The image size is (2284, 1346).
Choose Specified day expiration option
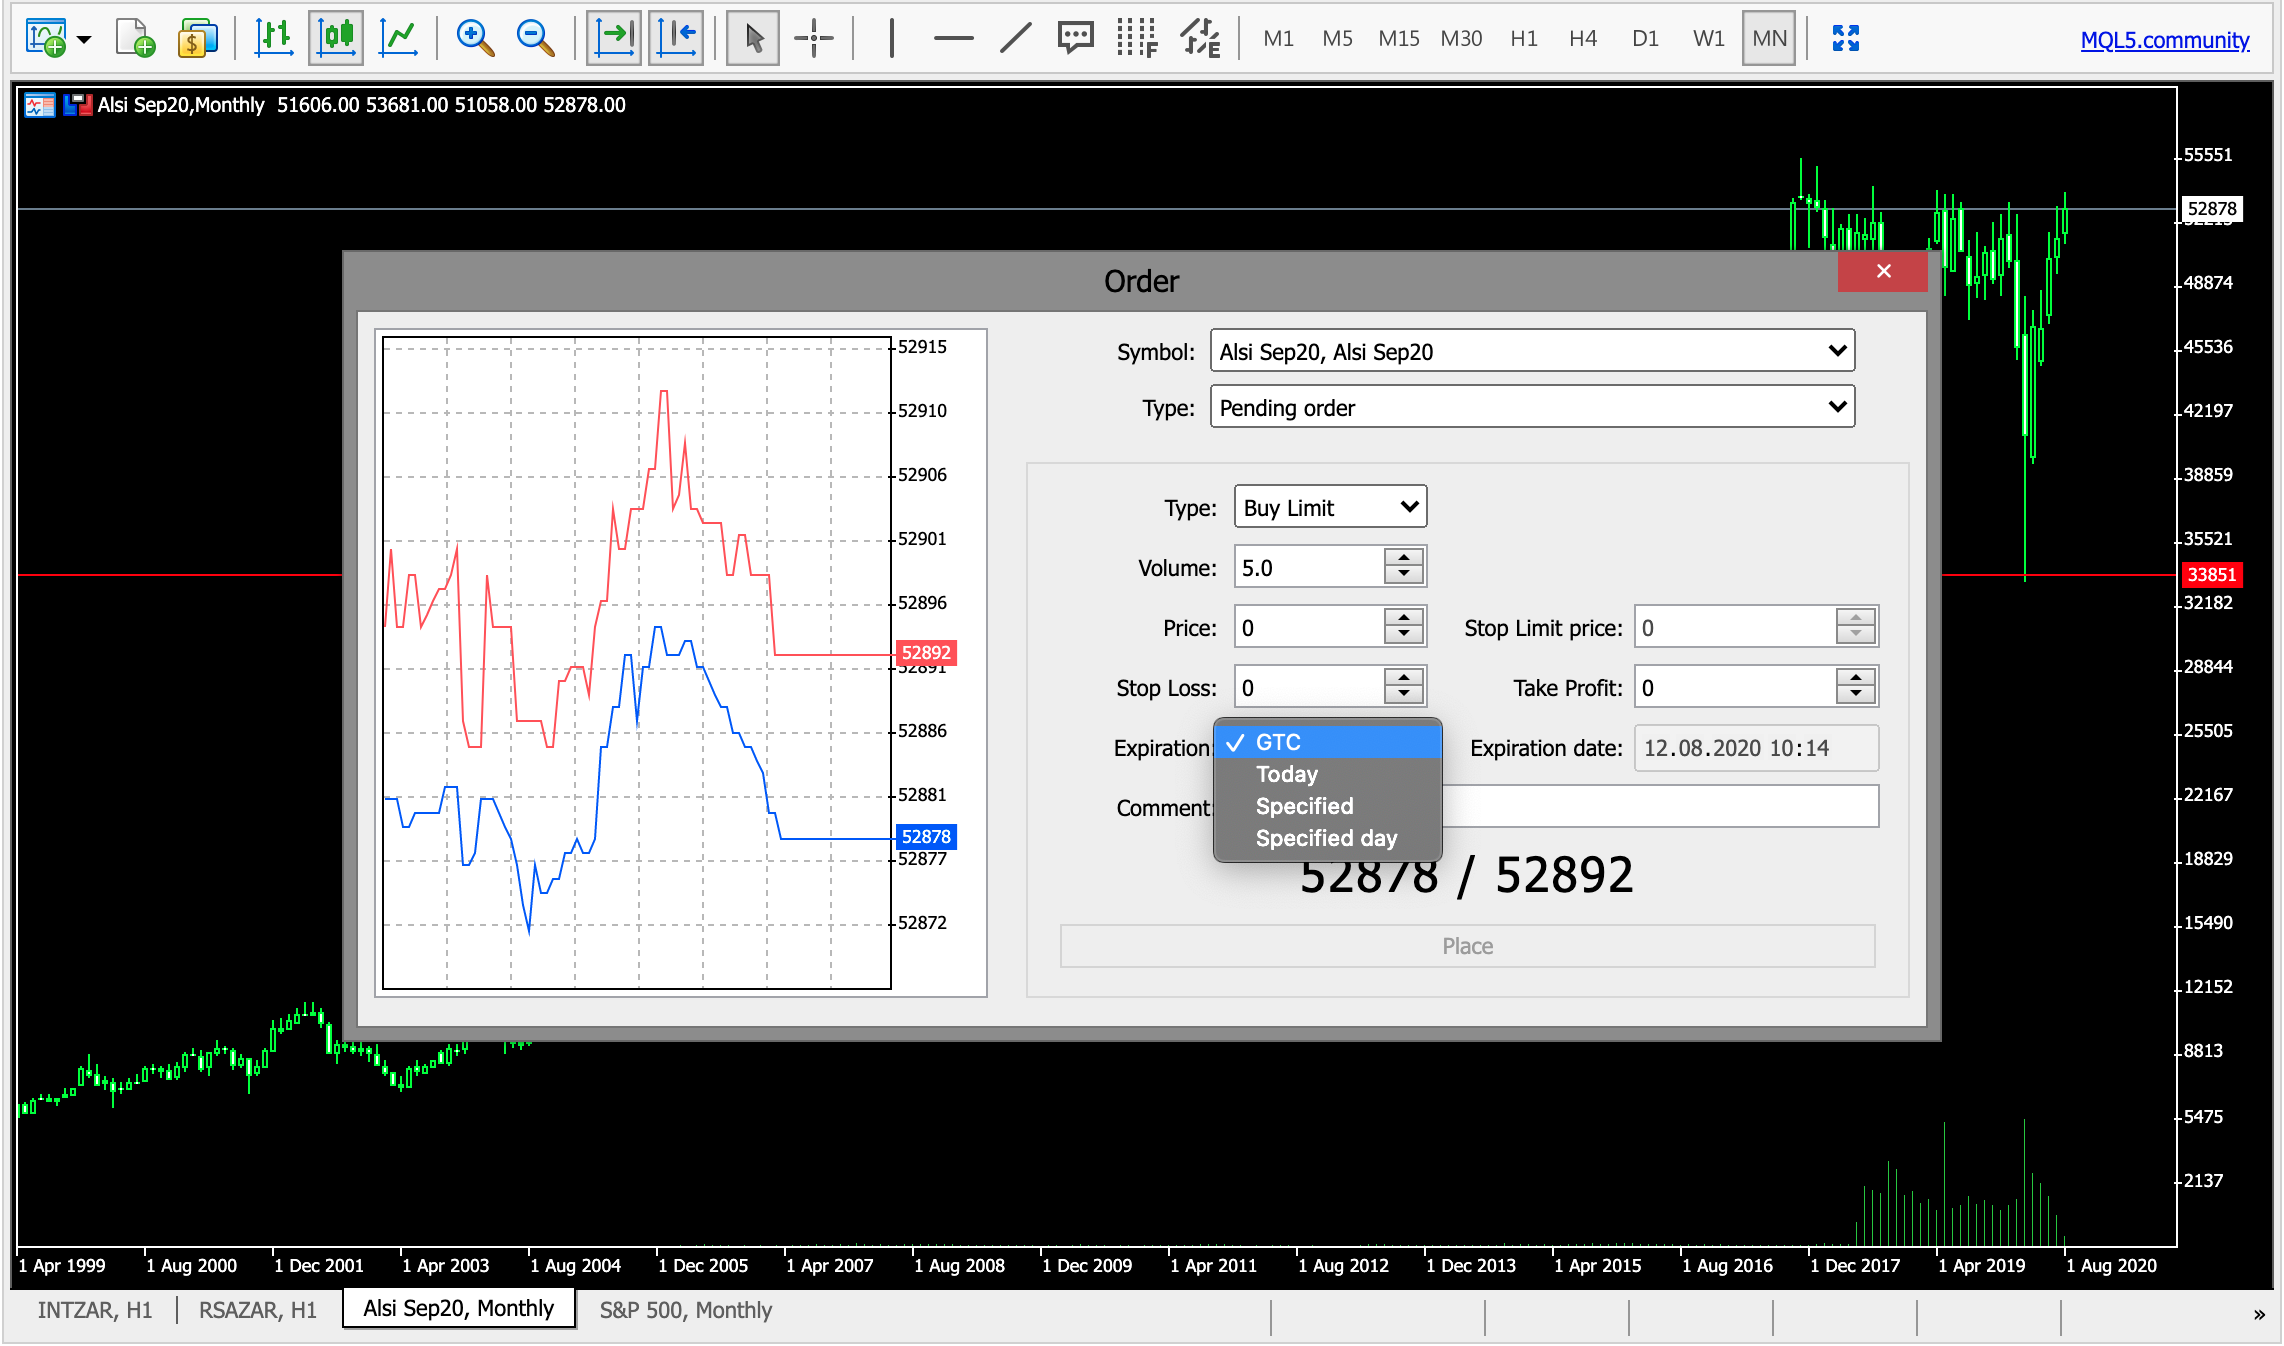pos(1326,838)
